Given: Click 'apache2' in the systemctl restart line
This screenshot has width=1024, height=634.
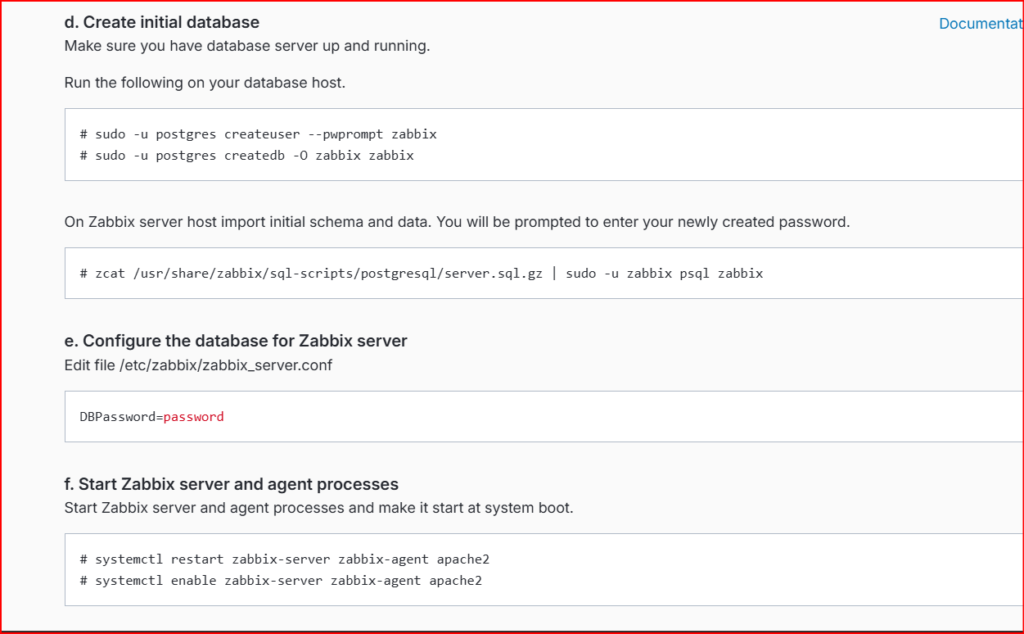Looking at the screenshot, I should pyautogui.click(x=463, y=559).
